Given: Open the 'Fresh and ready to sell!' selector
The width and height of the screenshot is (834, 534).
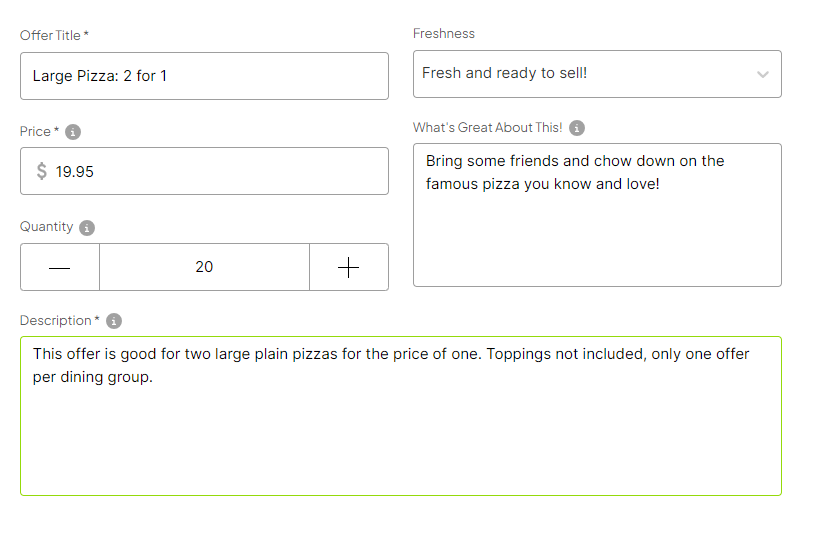Looking at the screenshot, I should [580, 74].
